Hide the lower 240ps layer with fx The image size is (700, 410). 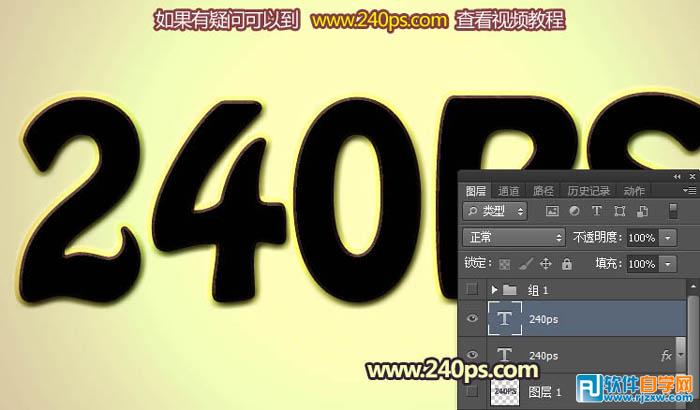(x=472, y=355)
